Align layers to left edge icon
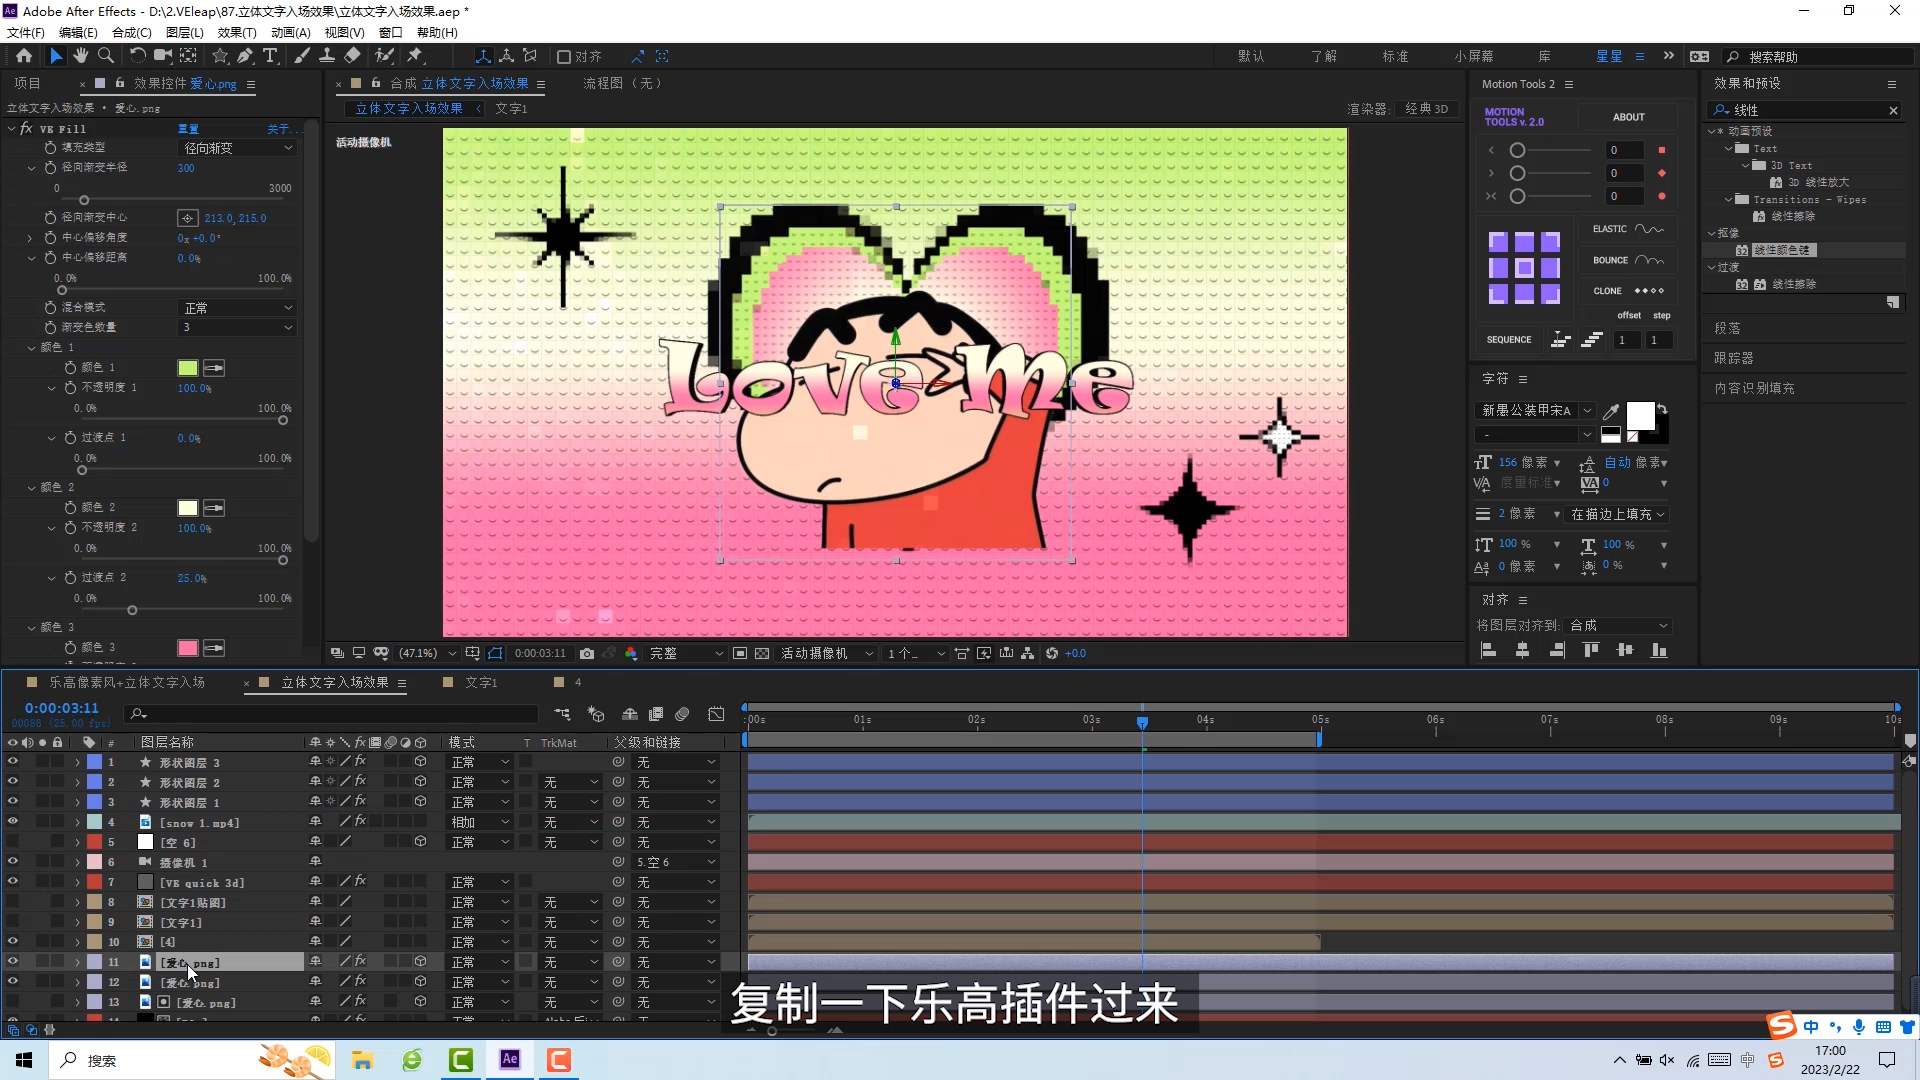 (x=1488, y=651)
